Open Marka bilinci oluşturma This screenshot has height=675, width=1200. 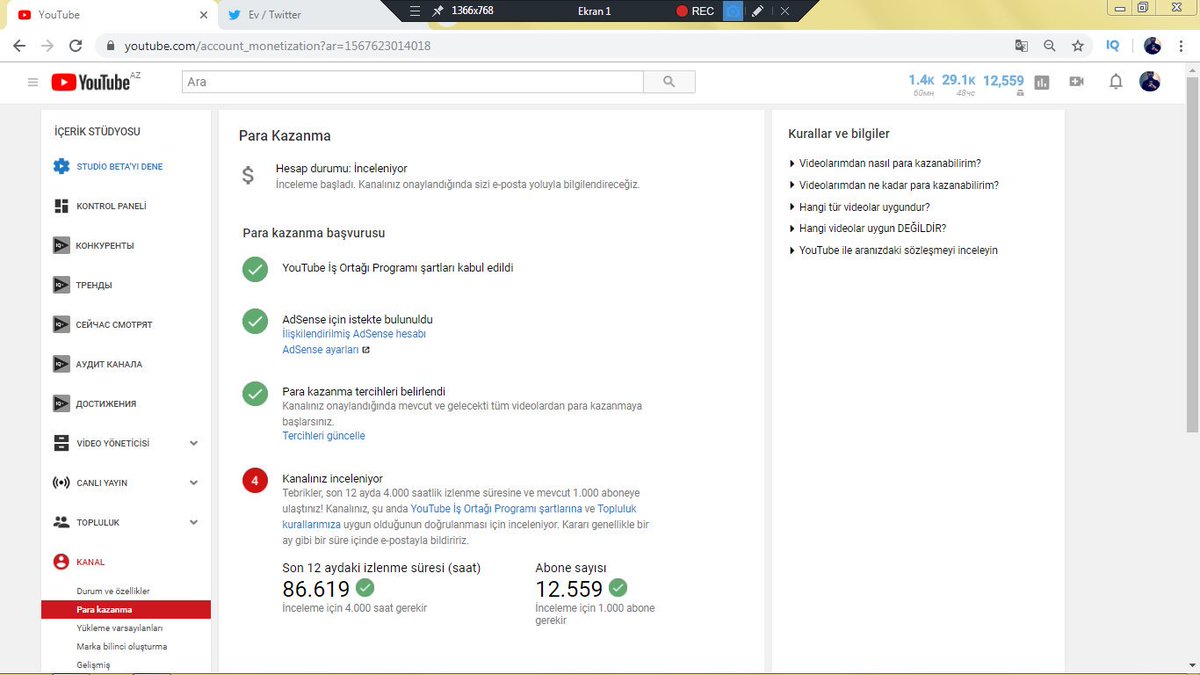[x=122, y=646]
